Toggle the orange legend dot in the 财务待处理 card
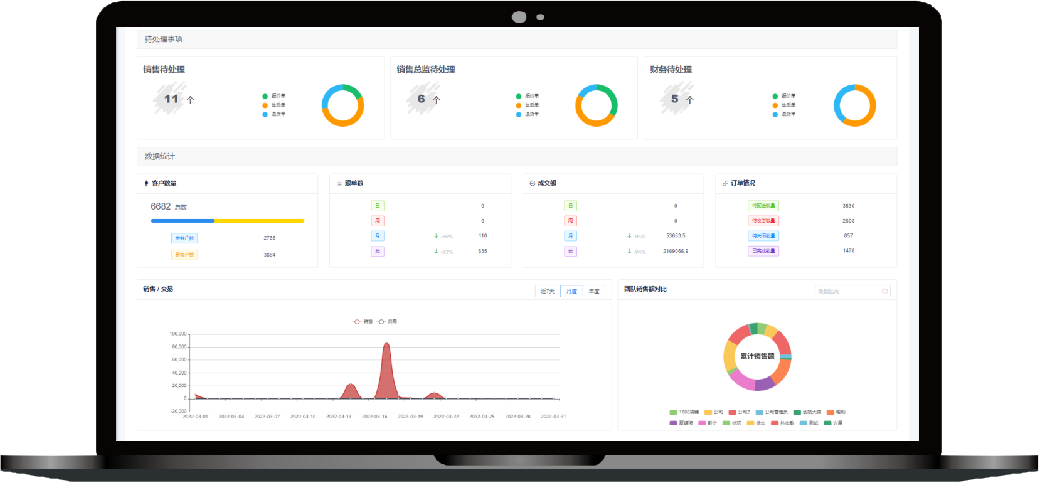 pyautogui.click(x=775, y=105)
